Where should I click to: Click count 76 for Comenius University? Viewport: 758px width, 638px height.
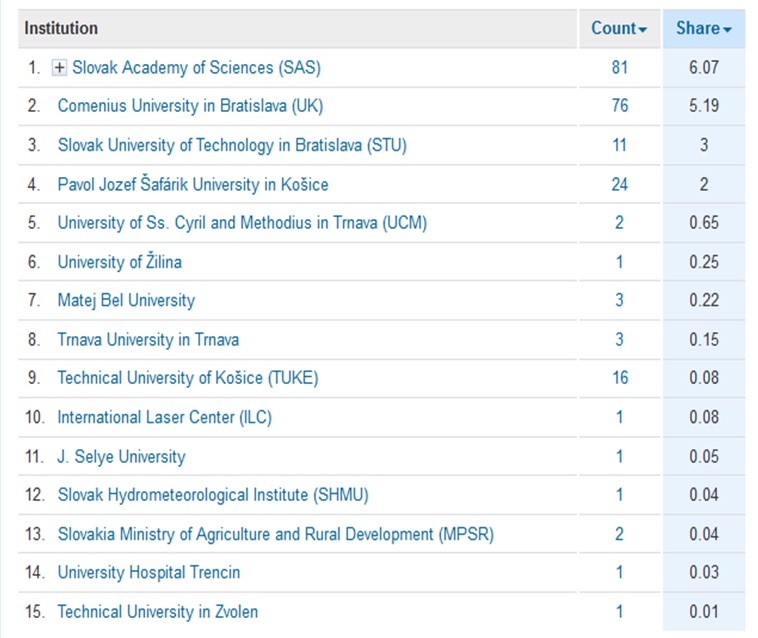[619, 105]
